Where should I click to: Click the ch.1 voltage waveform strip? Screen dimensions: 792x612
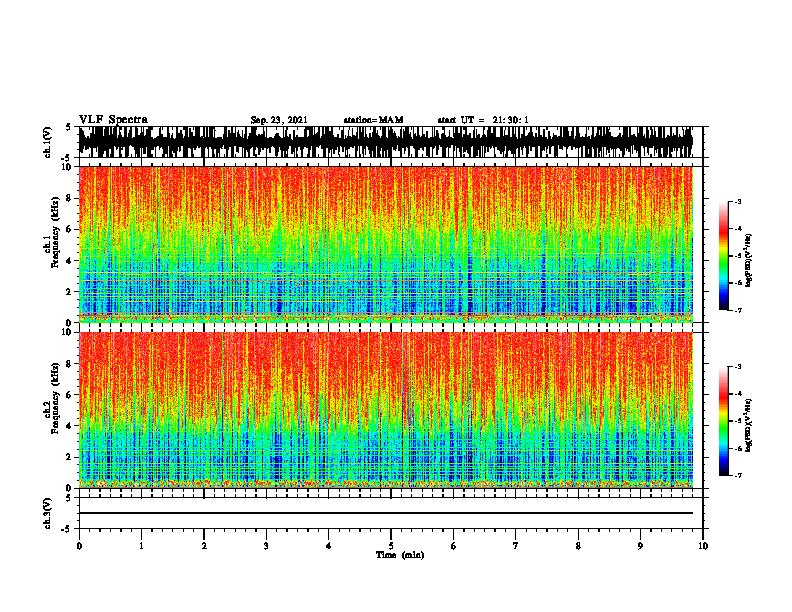coord(386,142)
